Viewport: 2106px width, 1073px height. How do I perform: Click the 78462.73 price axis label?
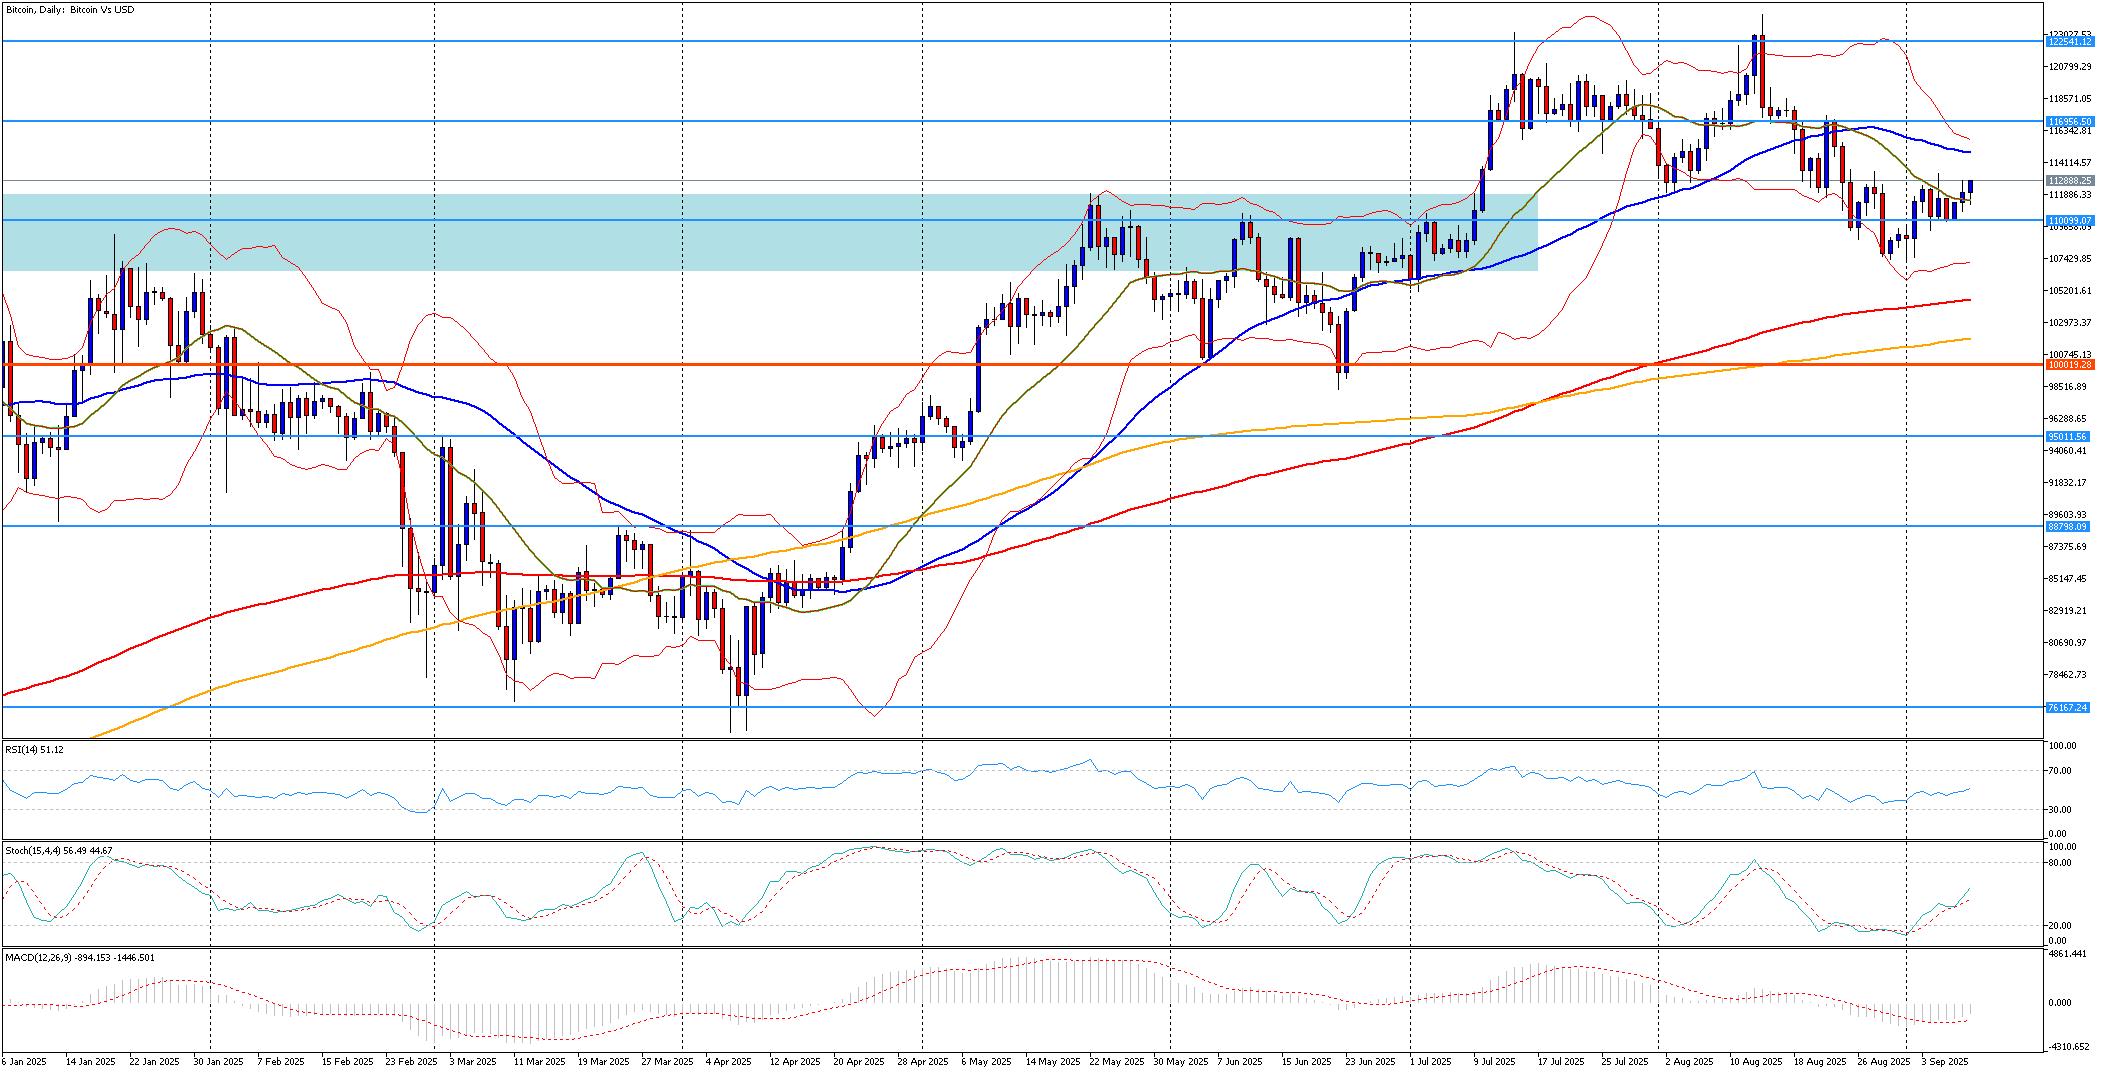tap(2070, 675)
